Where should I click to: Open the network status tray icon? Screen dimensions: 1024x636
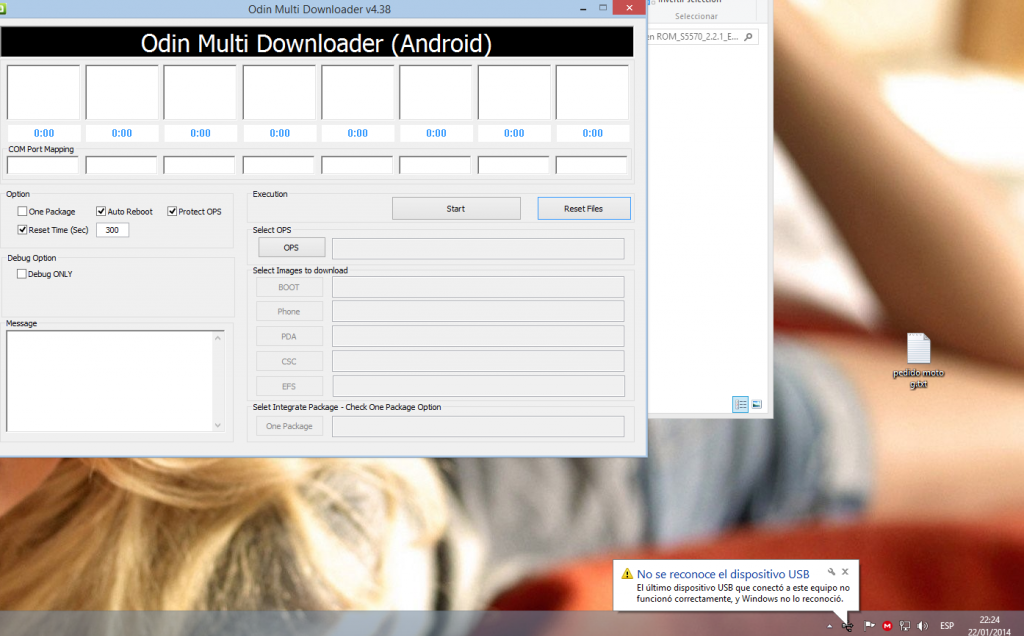(904, 626)
